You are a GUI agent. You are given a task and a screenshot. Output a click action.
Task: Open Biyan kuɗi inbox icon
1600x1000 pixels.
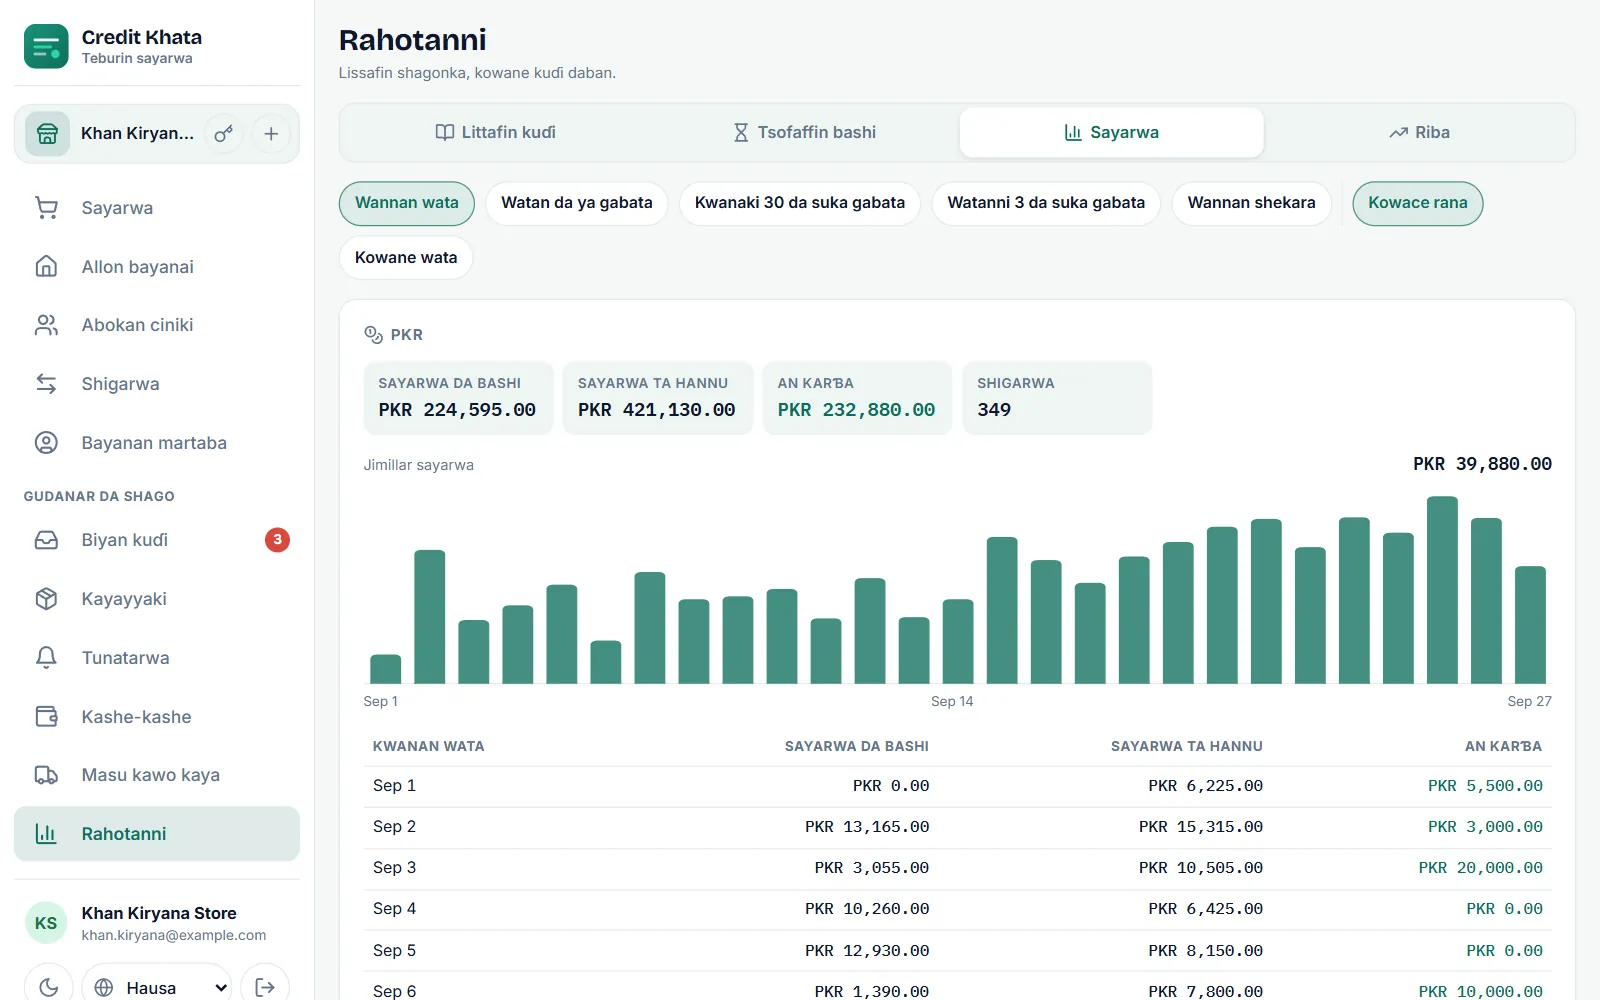46,540
